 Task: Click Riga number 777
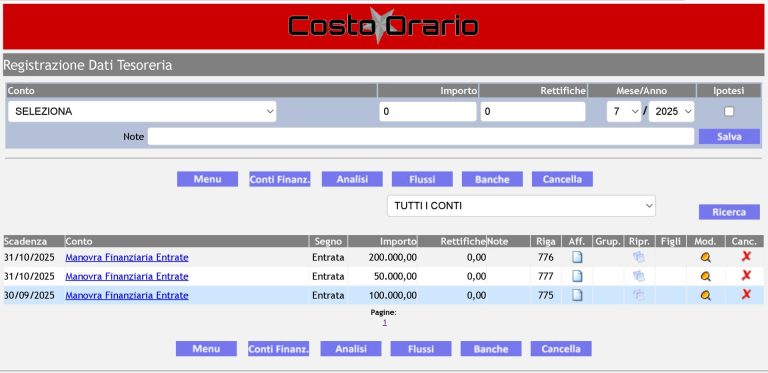546,277
